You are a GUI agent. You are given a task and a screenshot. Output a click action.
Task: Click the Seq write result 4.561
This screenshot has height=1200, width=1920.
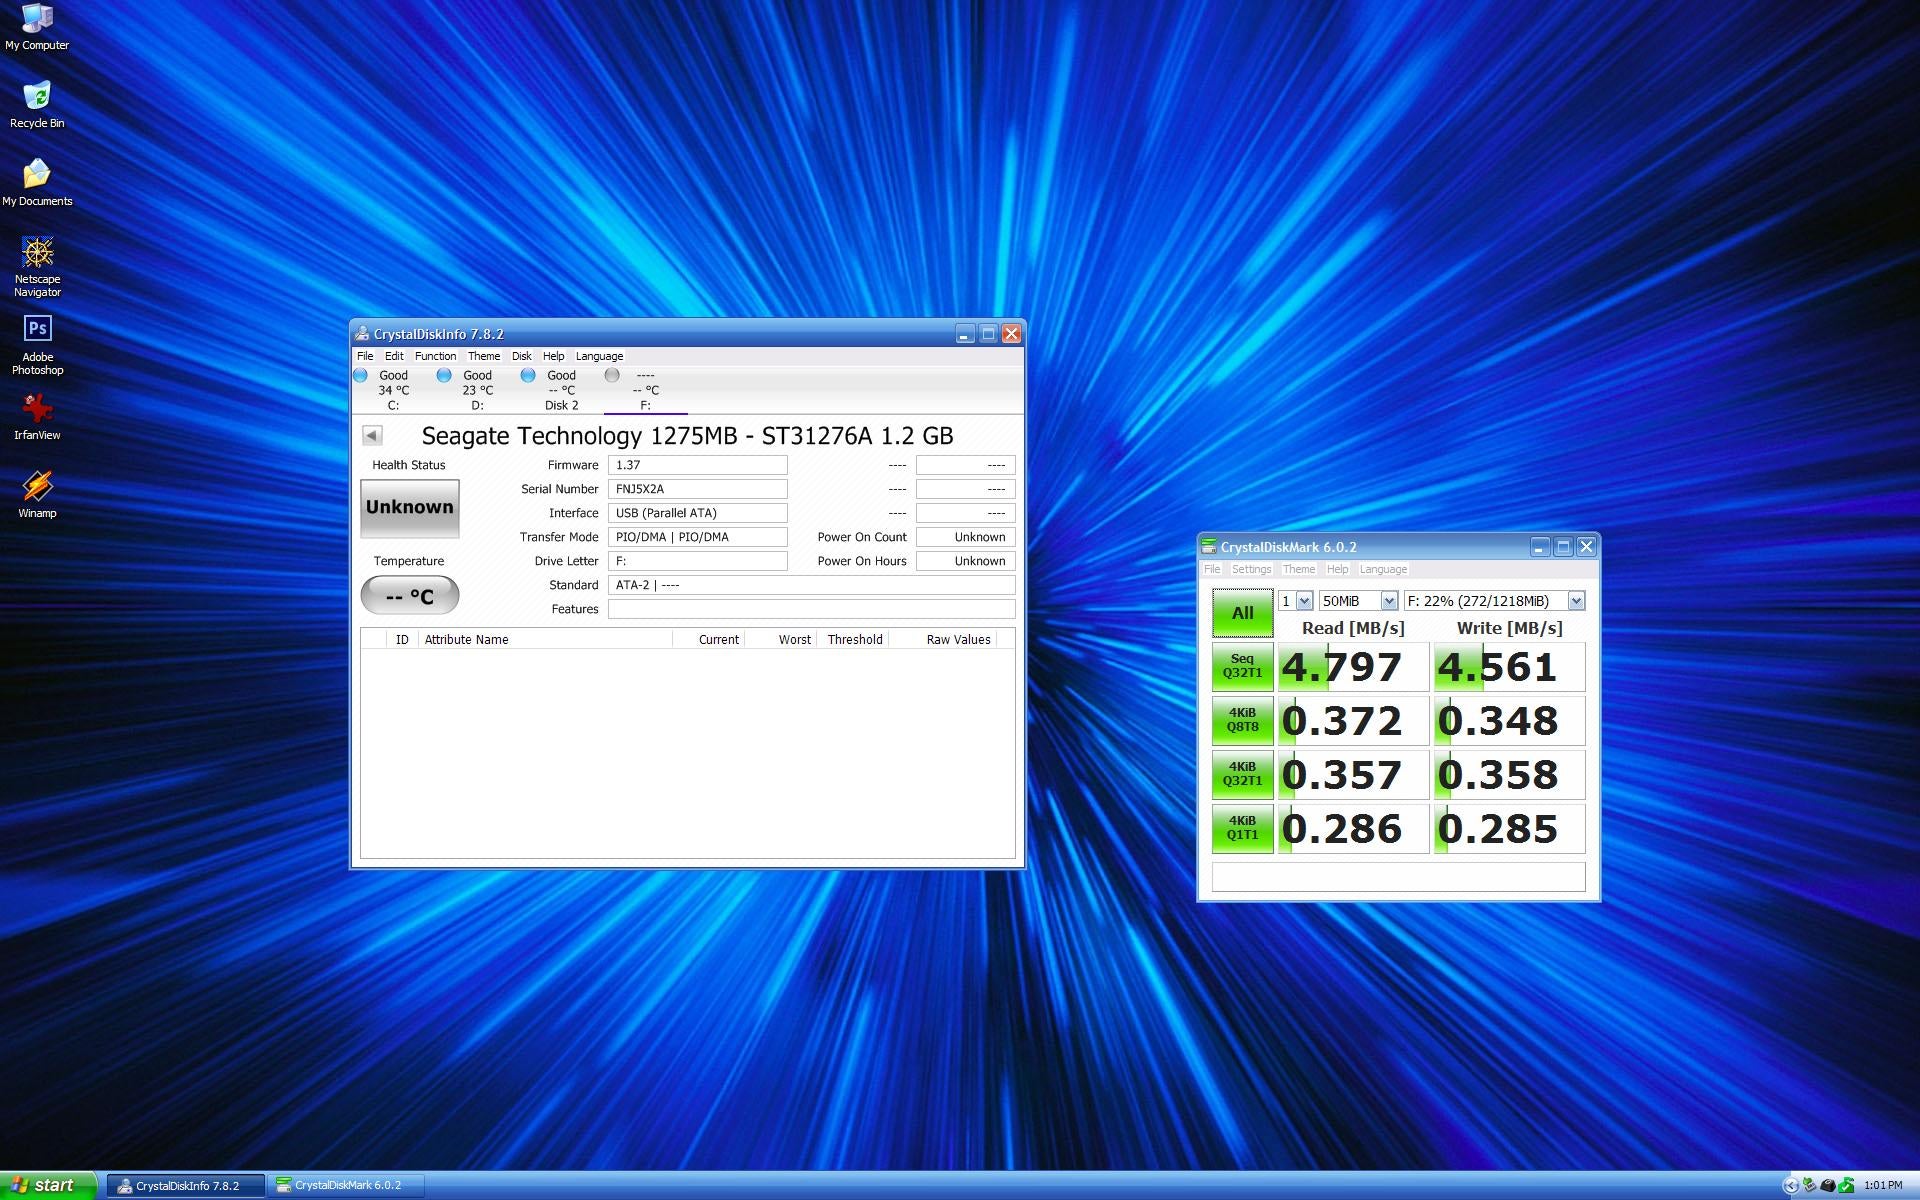1509,667
